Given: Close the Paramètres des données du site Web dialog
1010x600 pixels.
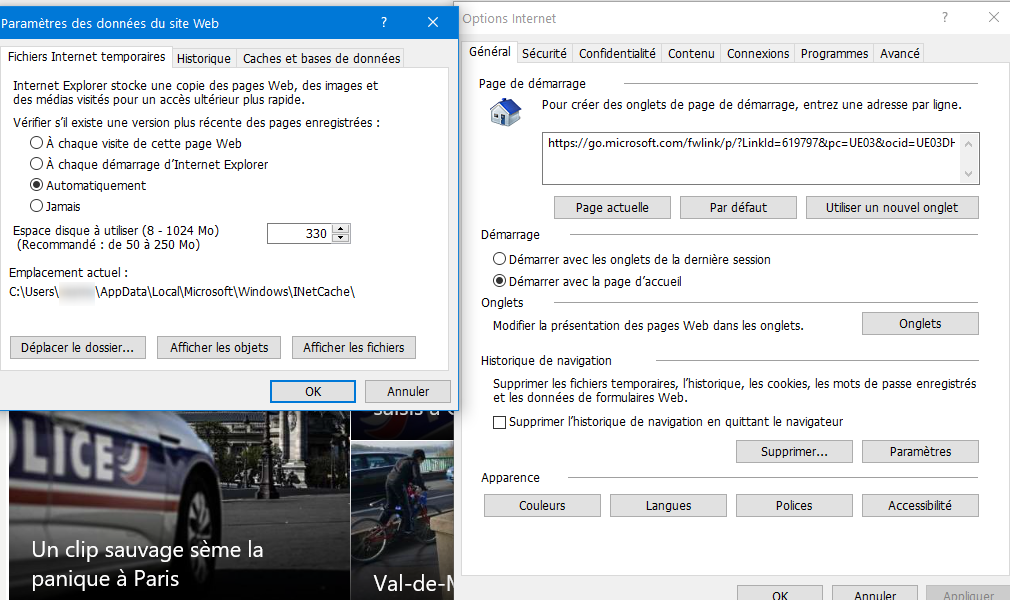Looking at the screenshot, I should click(x=433, y=22).
